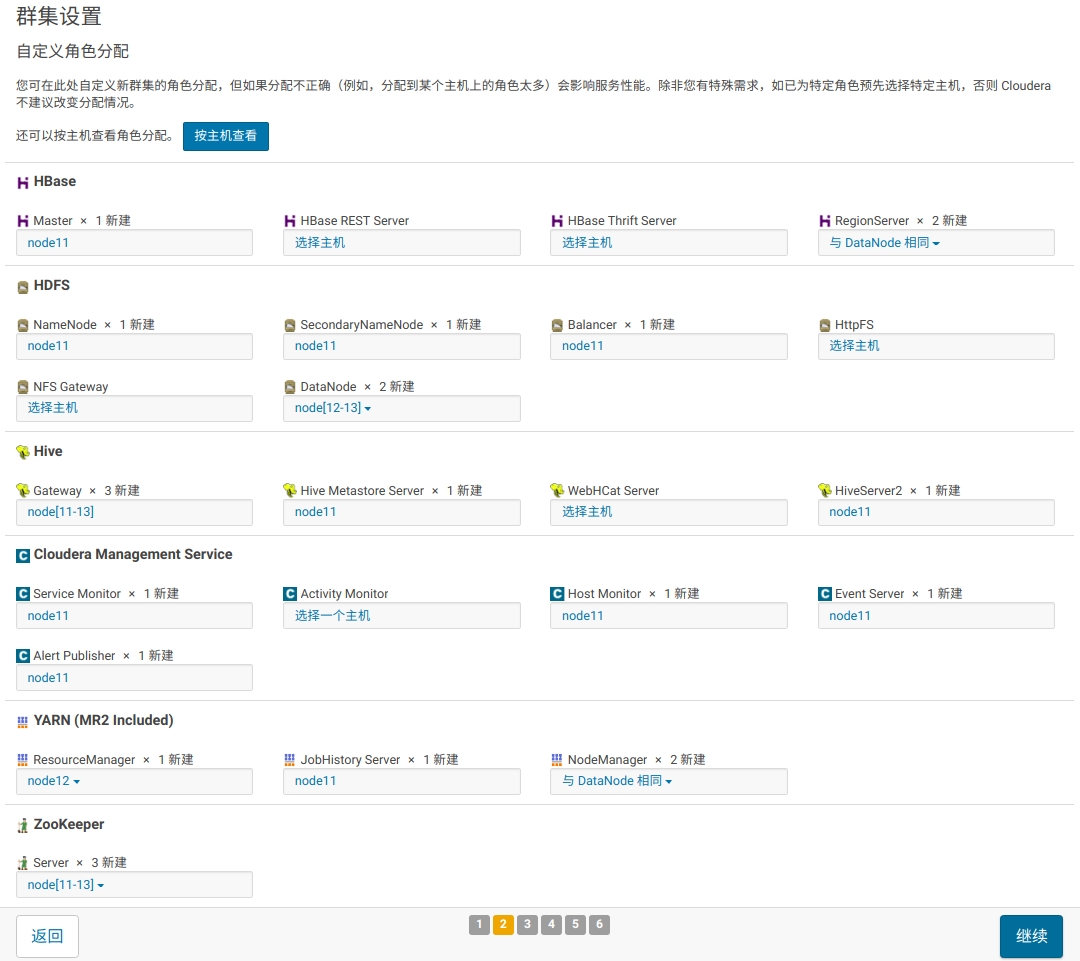Image resolution: width=1080 pixels, height=961 pixels.
Task: Click the Activity Monitor role icon
Action: click(x=290, y=594)
